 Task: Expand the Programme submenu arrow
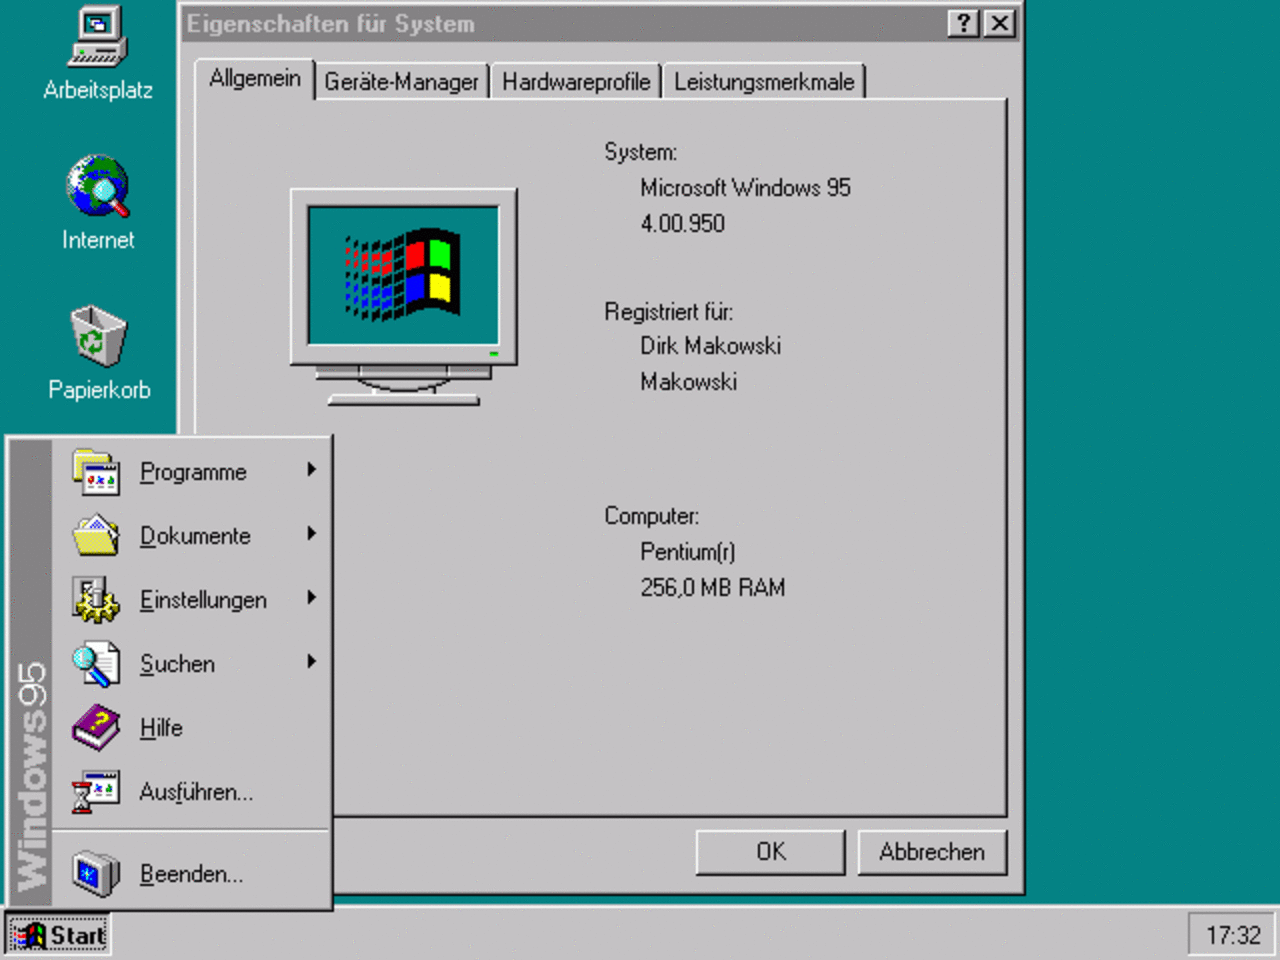[x=312, y=469]
